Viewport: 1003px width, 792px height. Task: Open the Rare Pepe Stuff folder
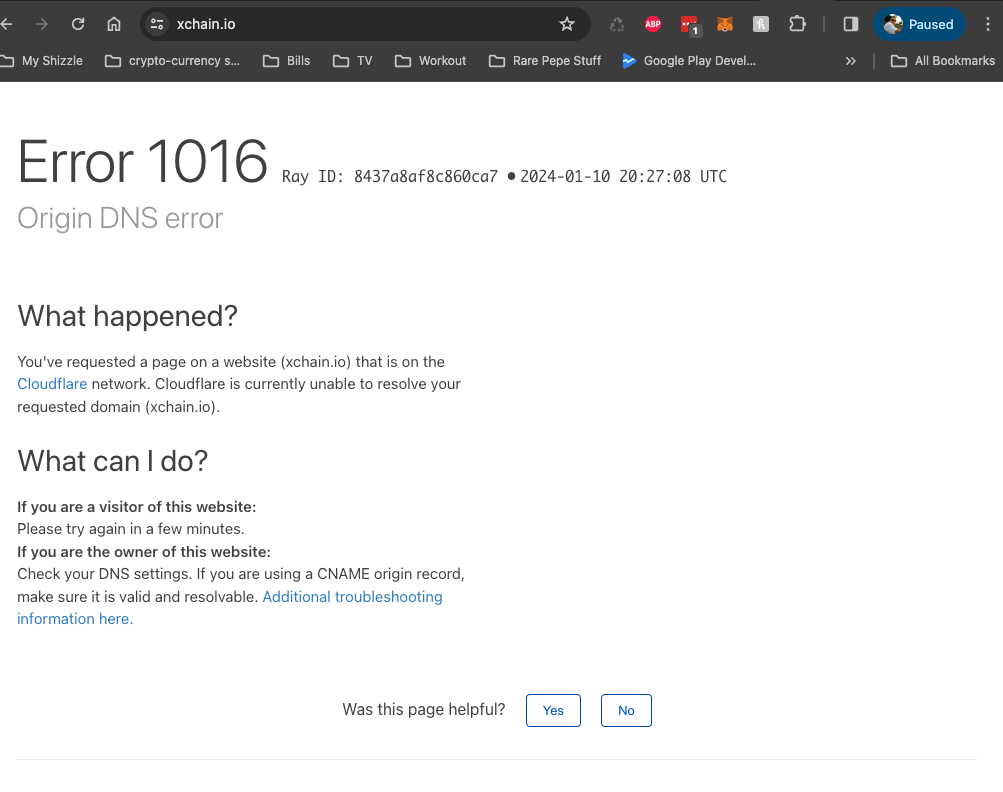pyautogui.click(x=545, y=61)
